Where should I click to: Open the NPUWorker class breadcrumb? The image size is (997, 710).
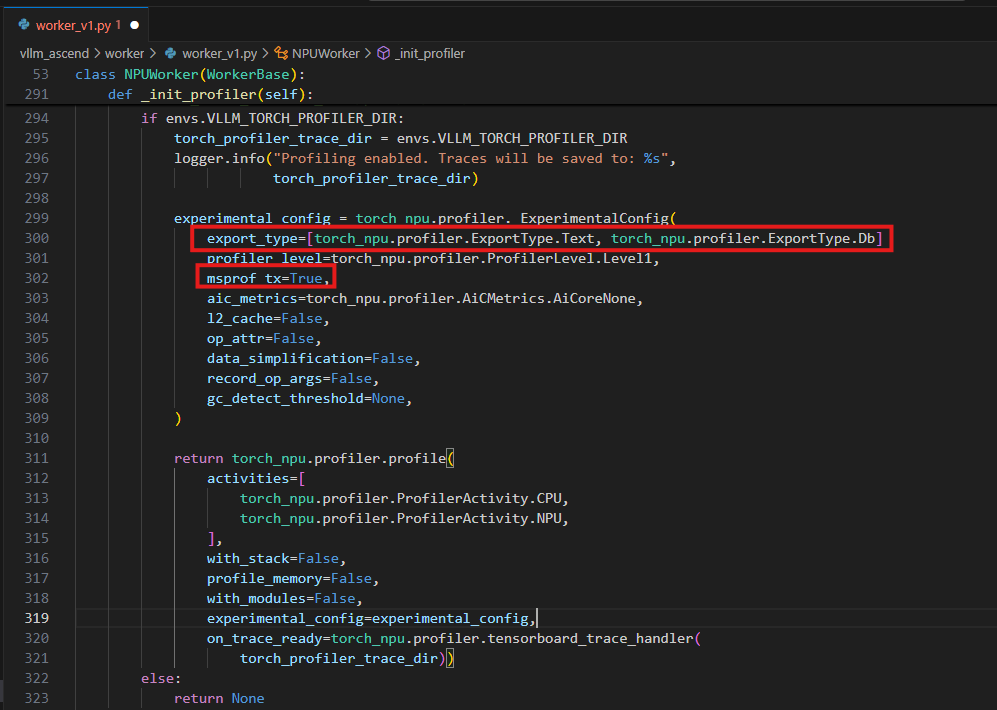pyautogui.click(x=326, y=54)
